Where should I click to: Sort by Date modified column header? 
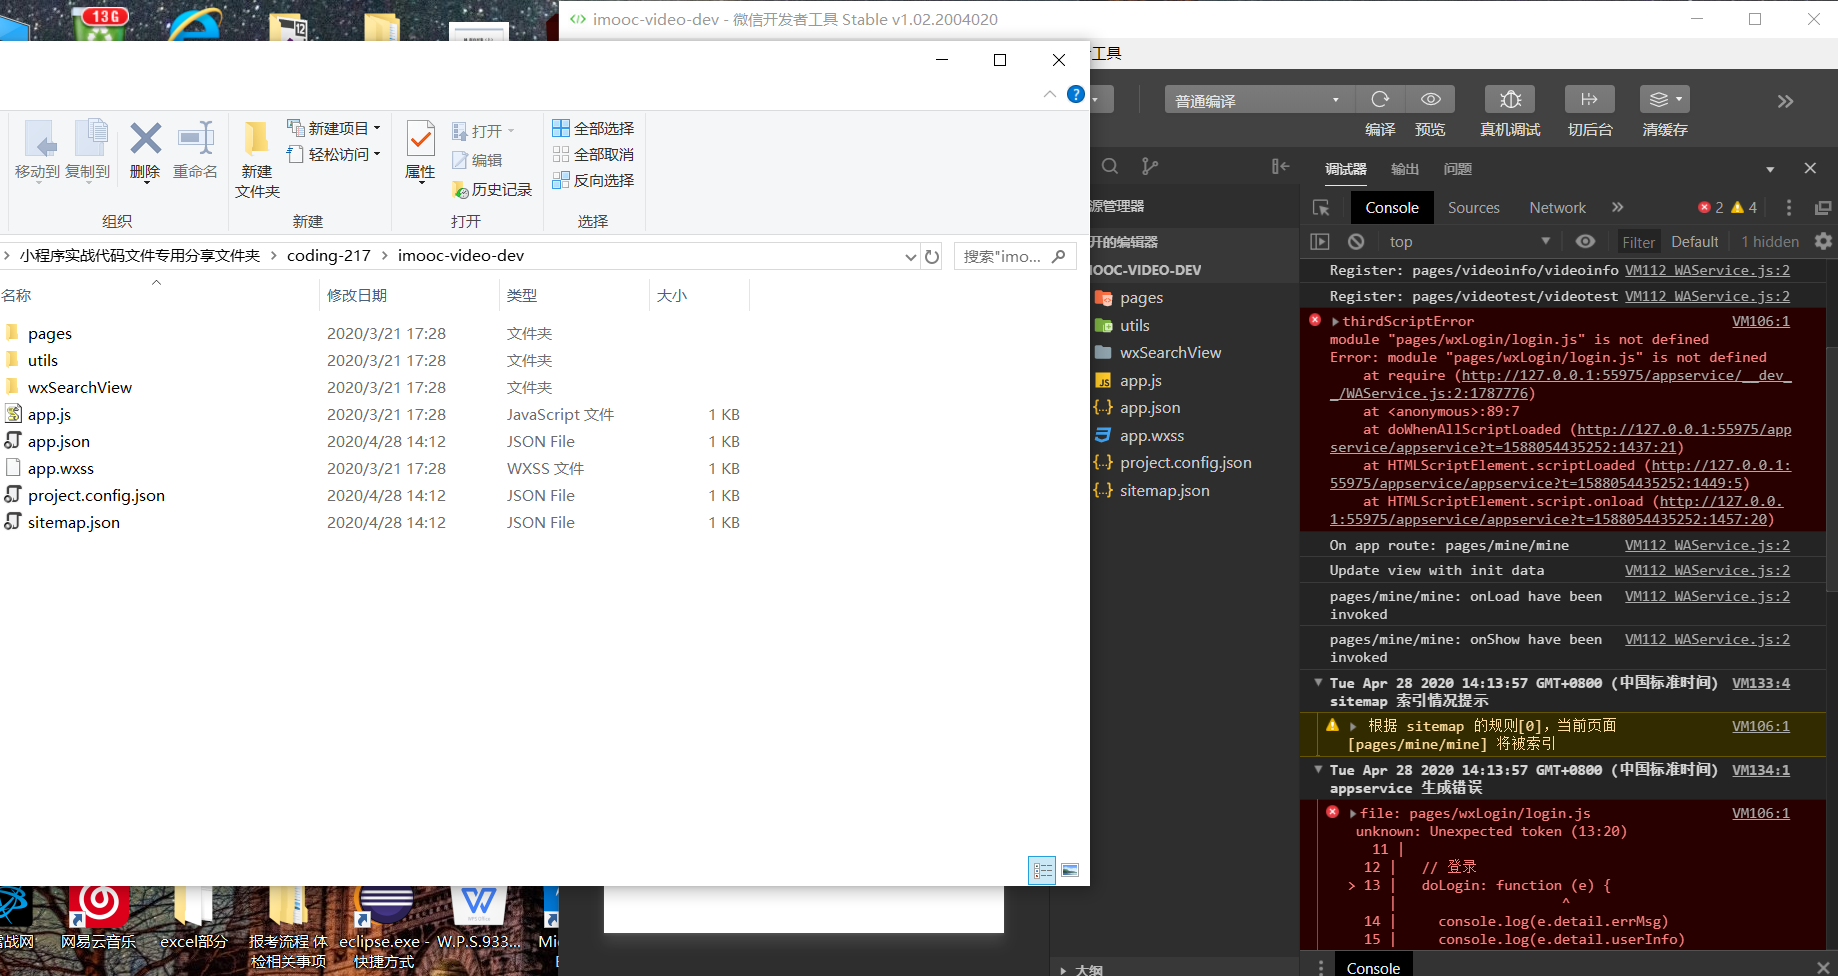click(x=357, y=296)
